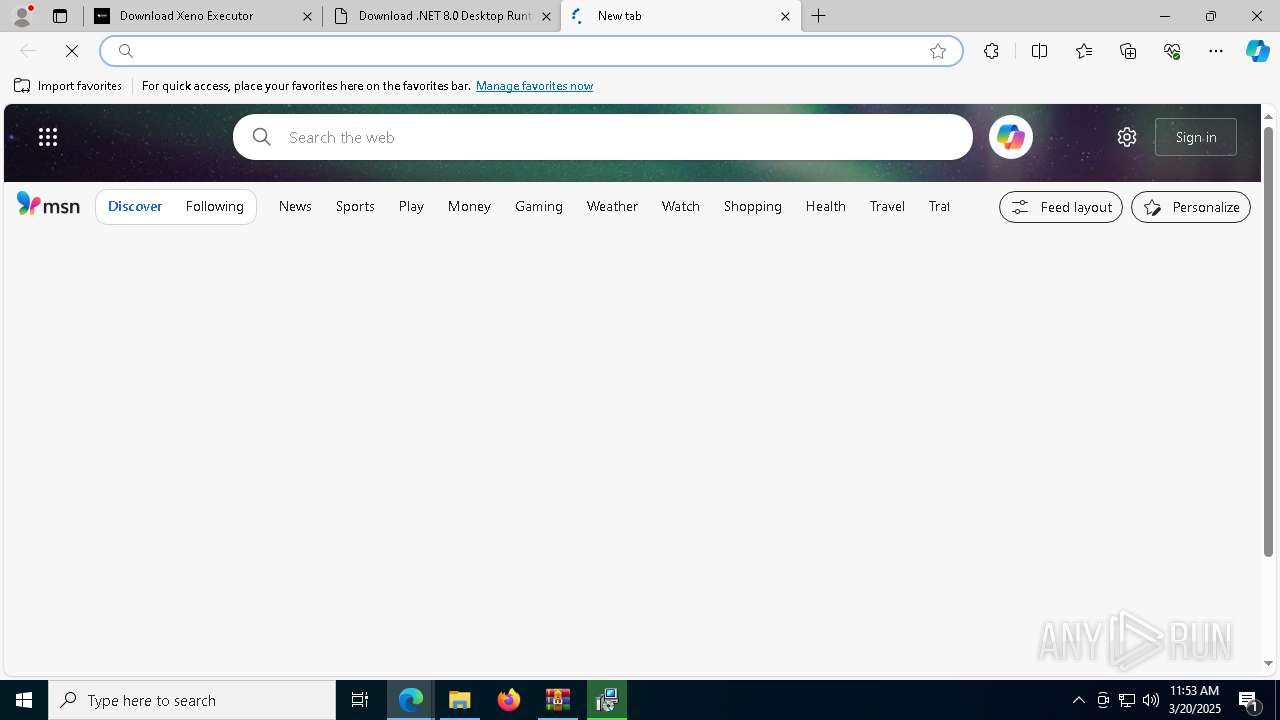The width and height of the screenshot is (1280, 720).
Task: Click the Search the web field
Action: [x=603, y=137]
